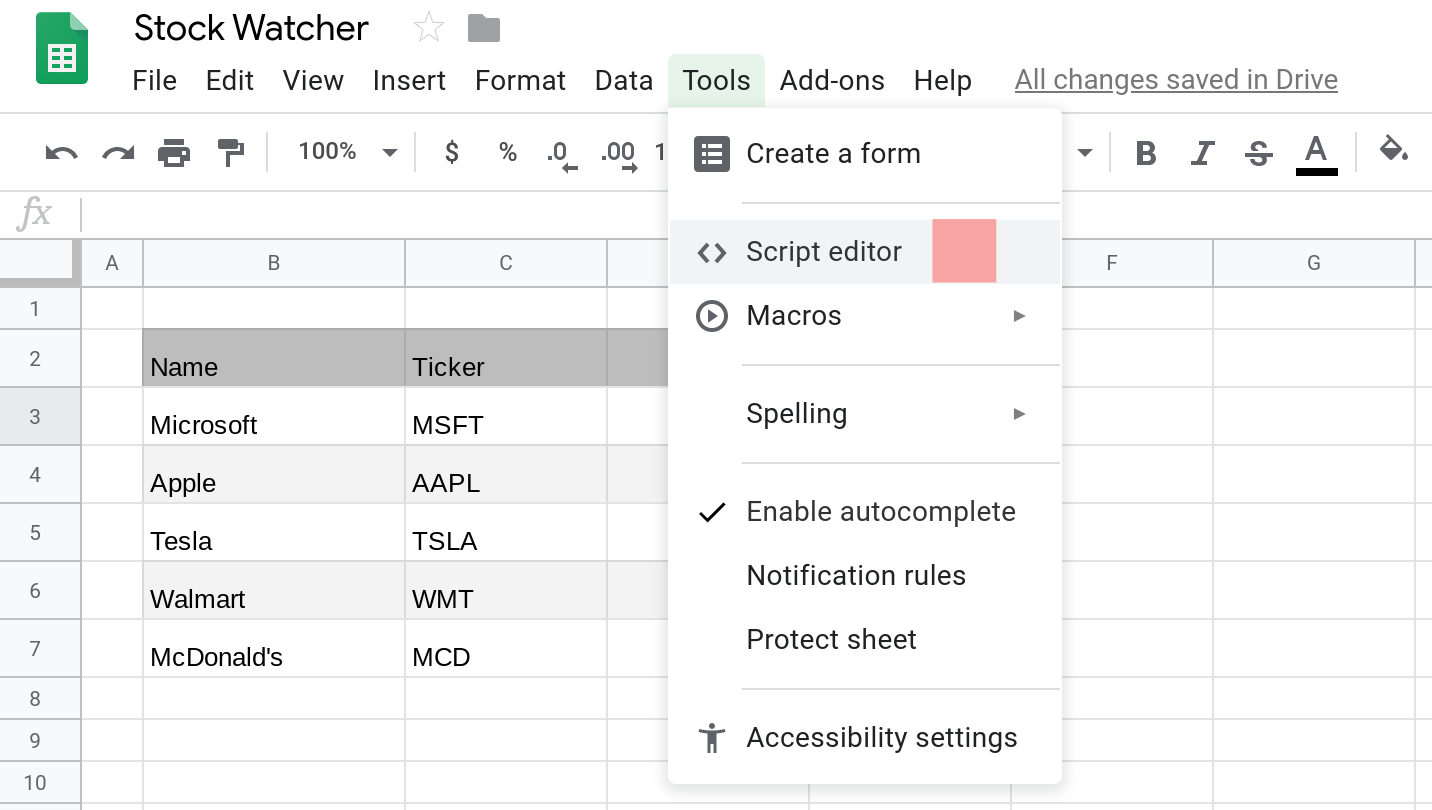Expand the Spelling submenu
1432x810 pixels.
point(864,414)
